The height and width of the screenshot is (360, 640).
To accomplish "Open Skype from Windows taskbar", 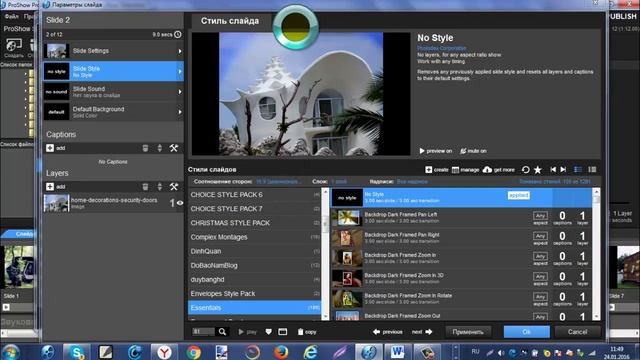I will 77,352.
